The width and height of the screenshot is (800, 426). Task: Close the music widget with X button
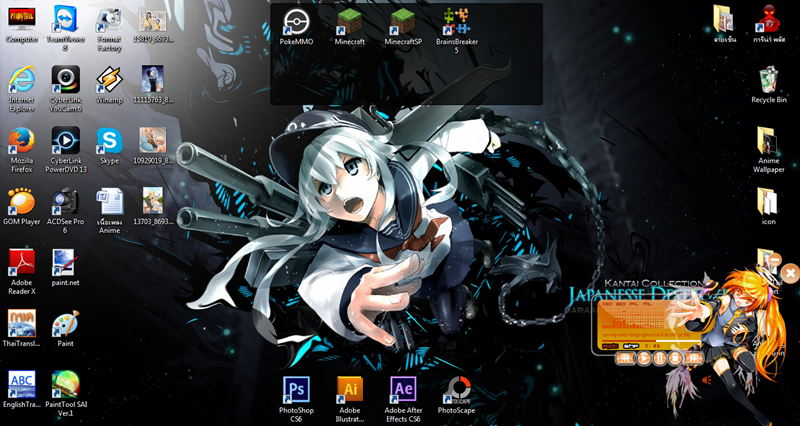(790, 274)
